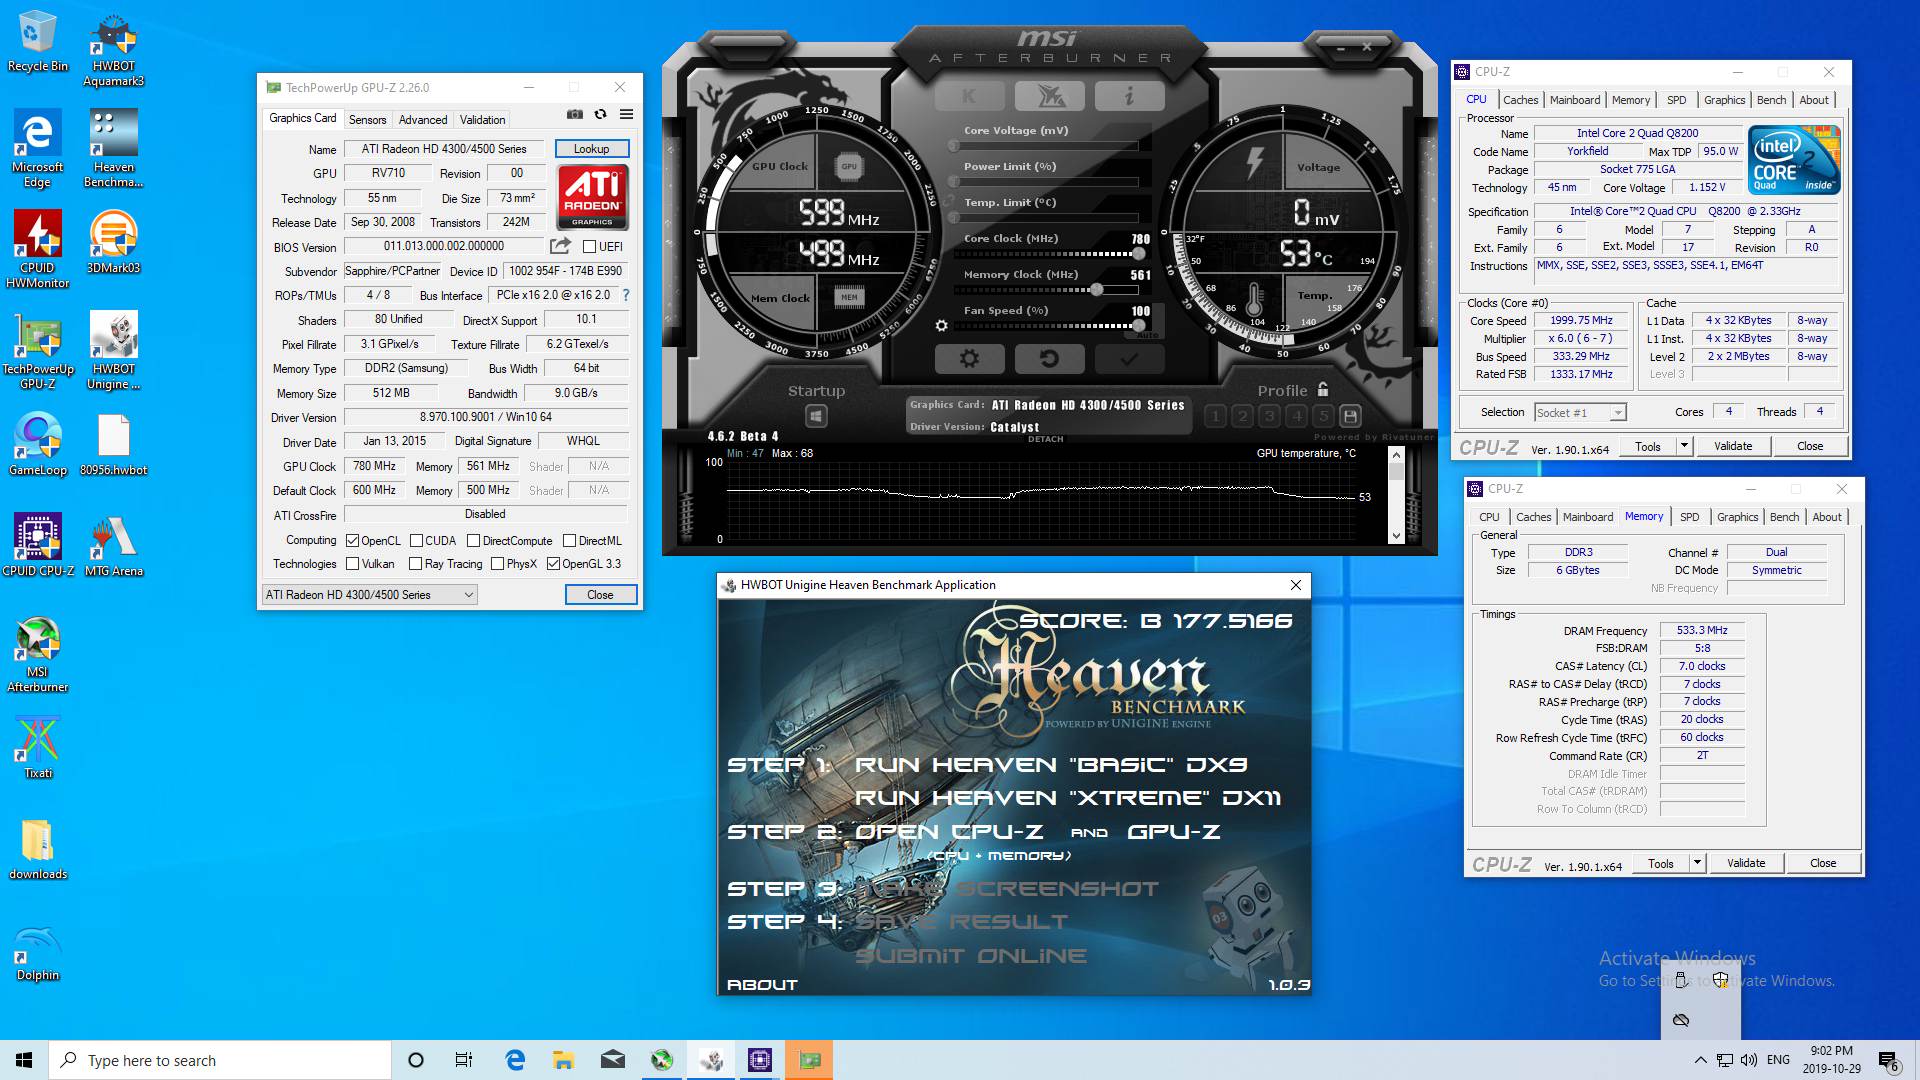
Task: Toggle Afterburner Windows startup icon
Action: tap(816, 416)
